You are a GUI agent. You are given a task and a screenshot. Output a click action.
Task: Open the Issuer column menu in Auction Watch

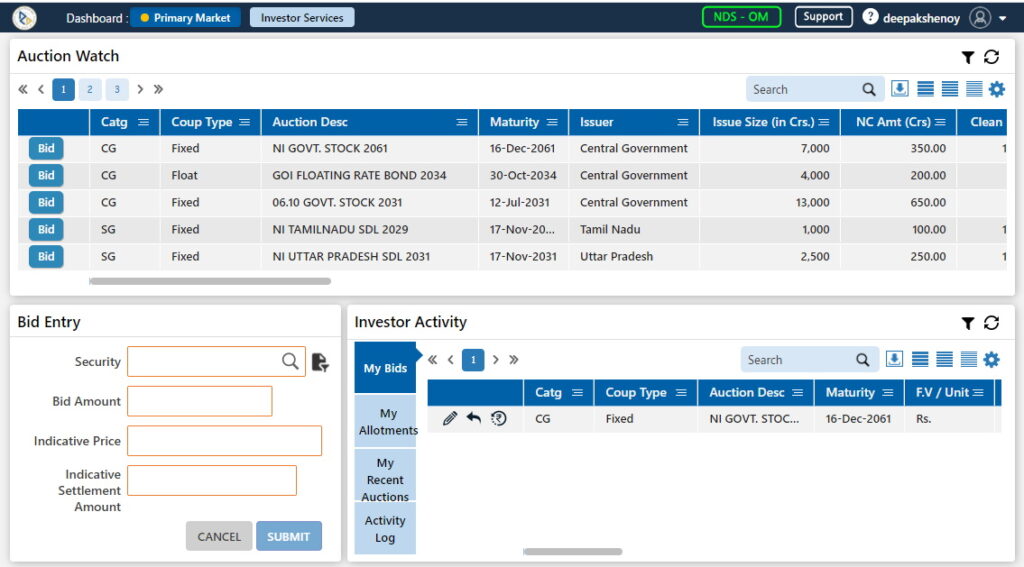(x=682, y=122)
